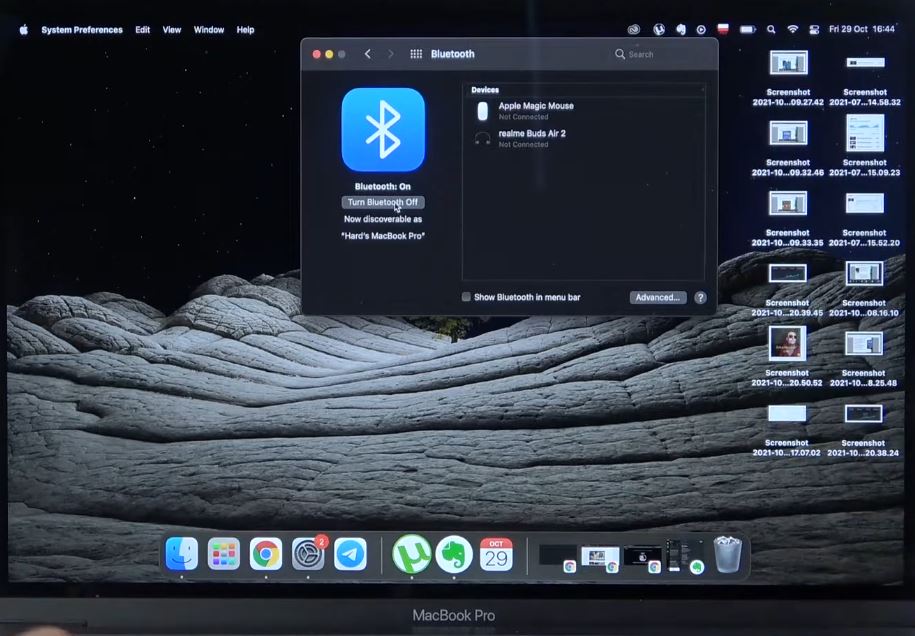915x636 pixels.
Task: Open the Help menu
Action: point(245,30)
